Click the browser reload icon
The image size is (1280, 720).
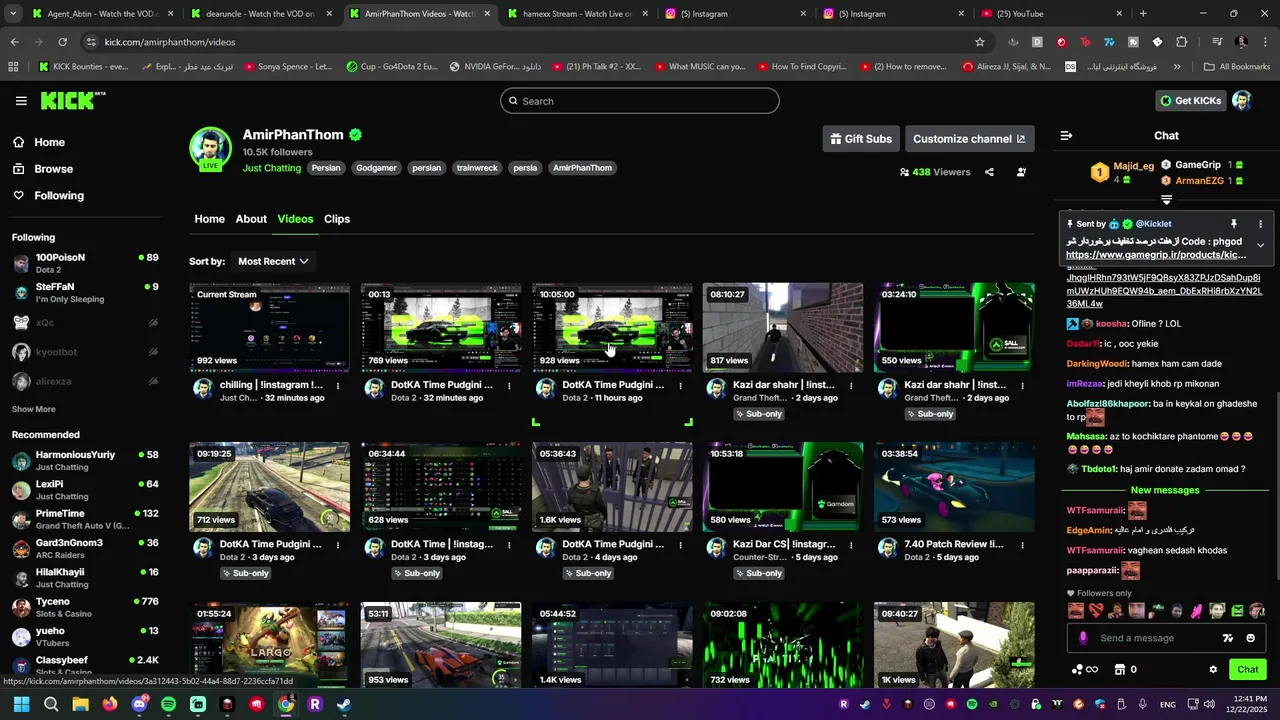(62, 42)
